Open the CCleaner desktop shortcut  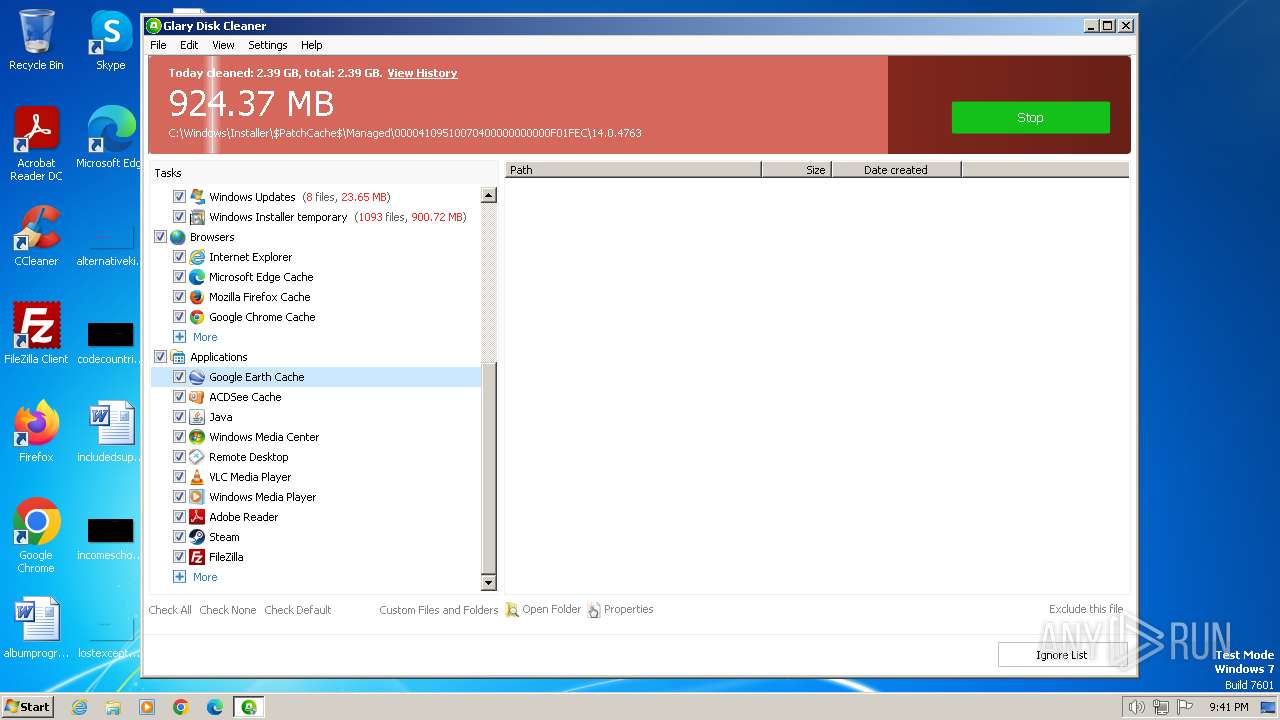(36, 236)
